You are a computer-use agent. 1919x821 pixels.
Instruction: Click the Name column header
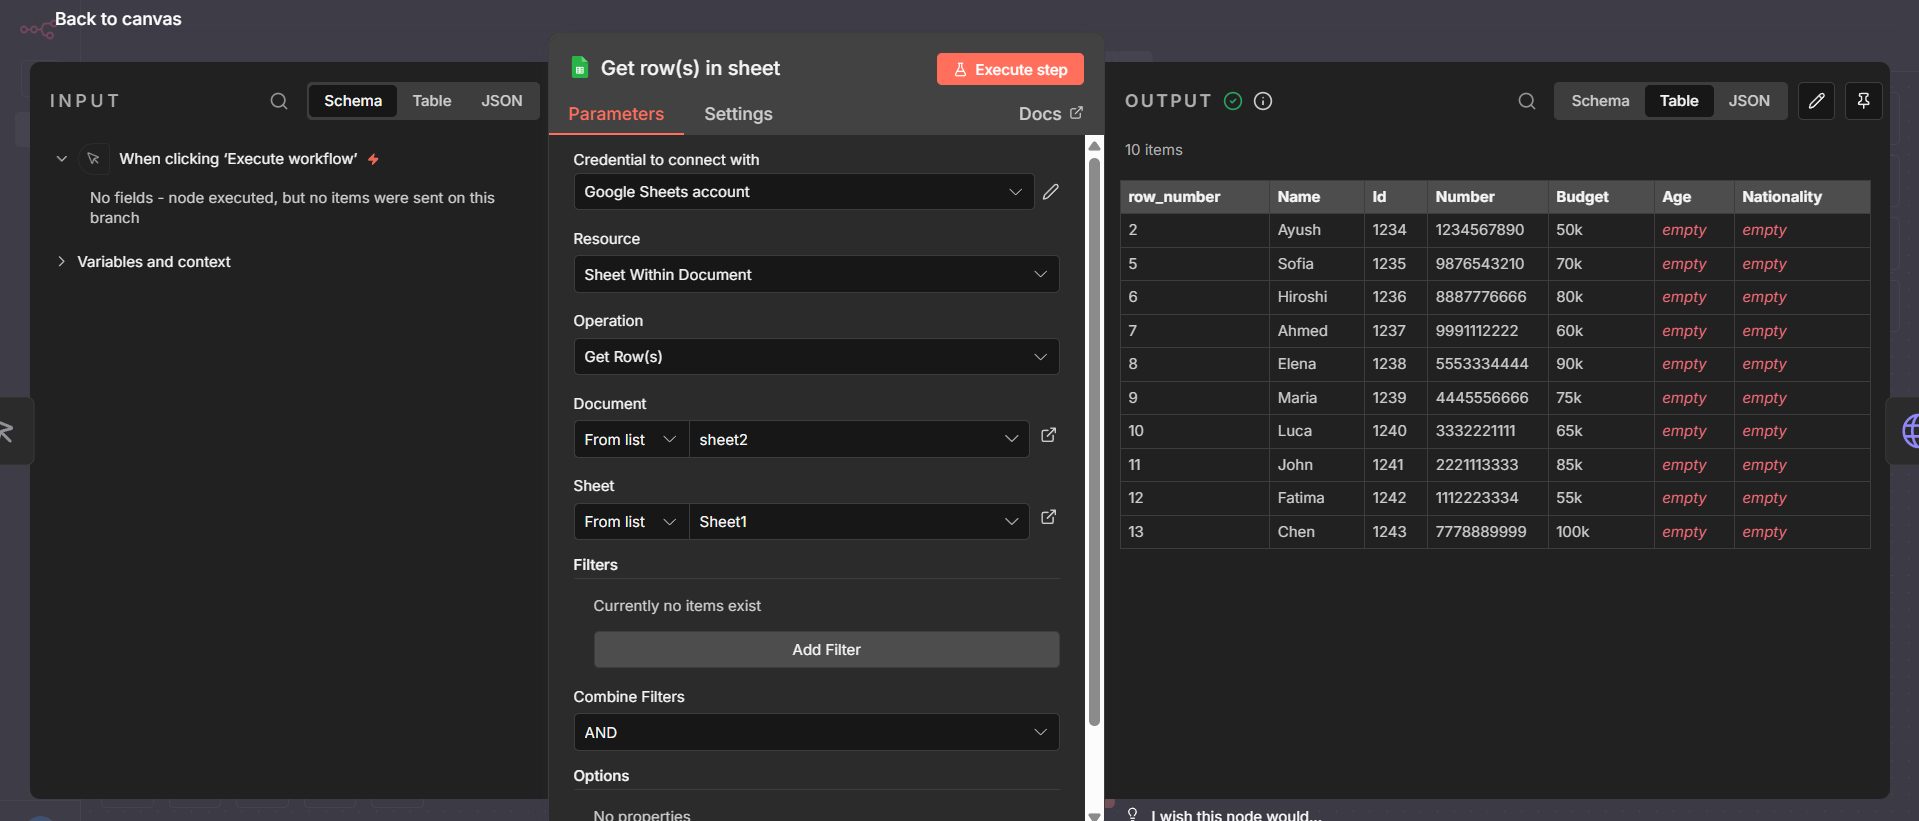1317,197
